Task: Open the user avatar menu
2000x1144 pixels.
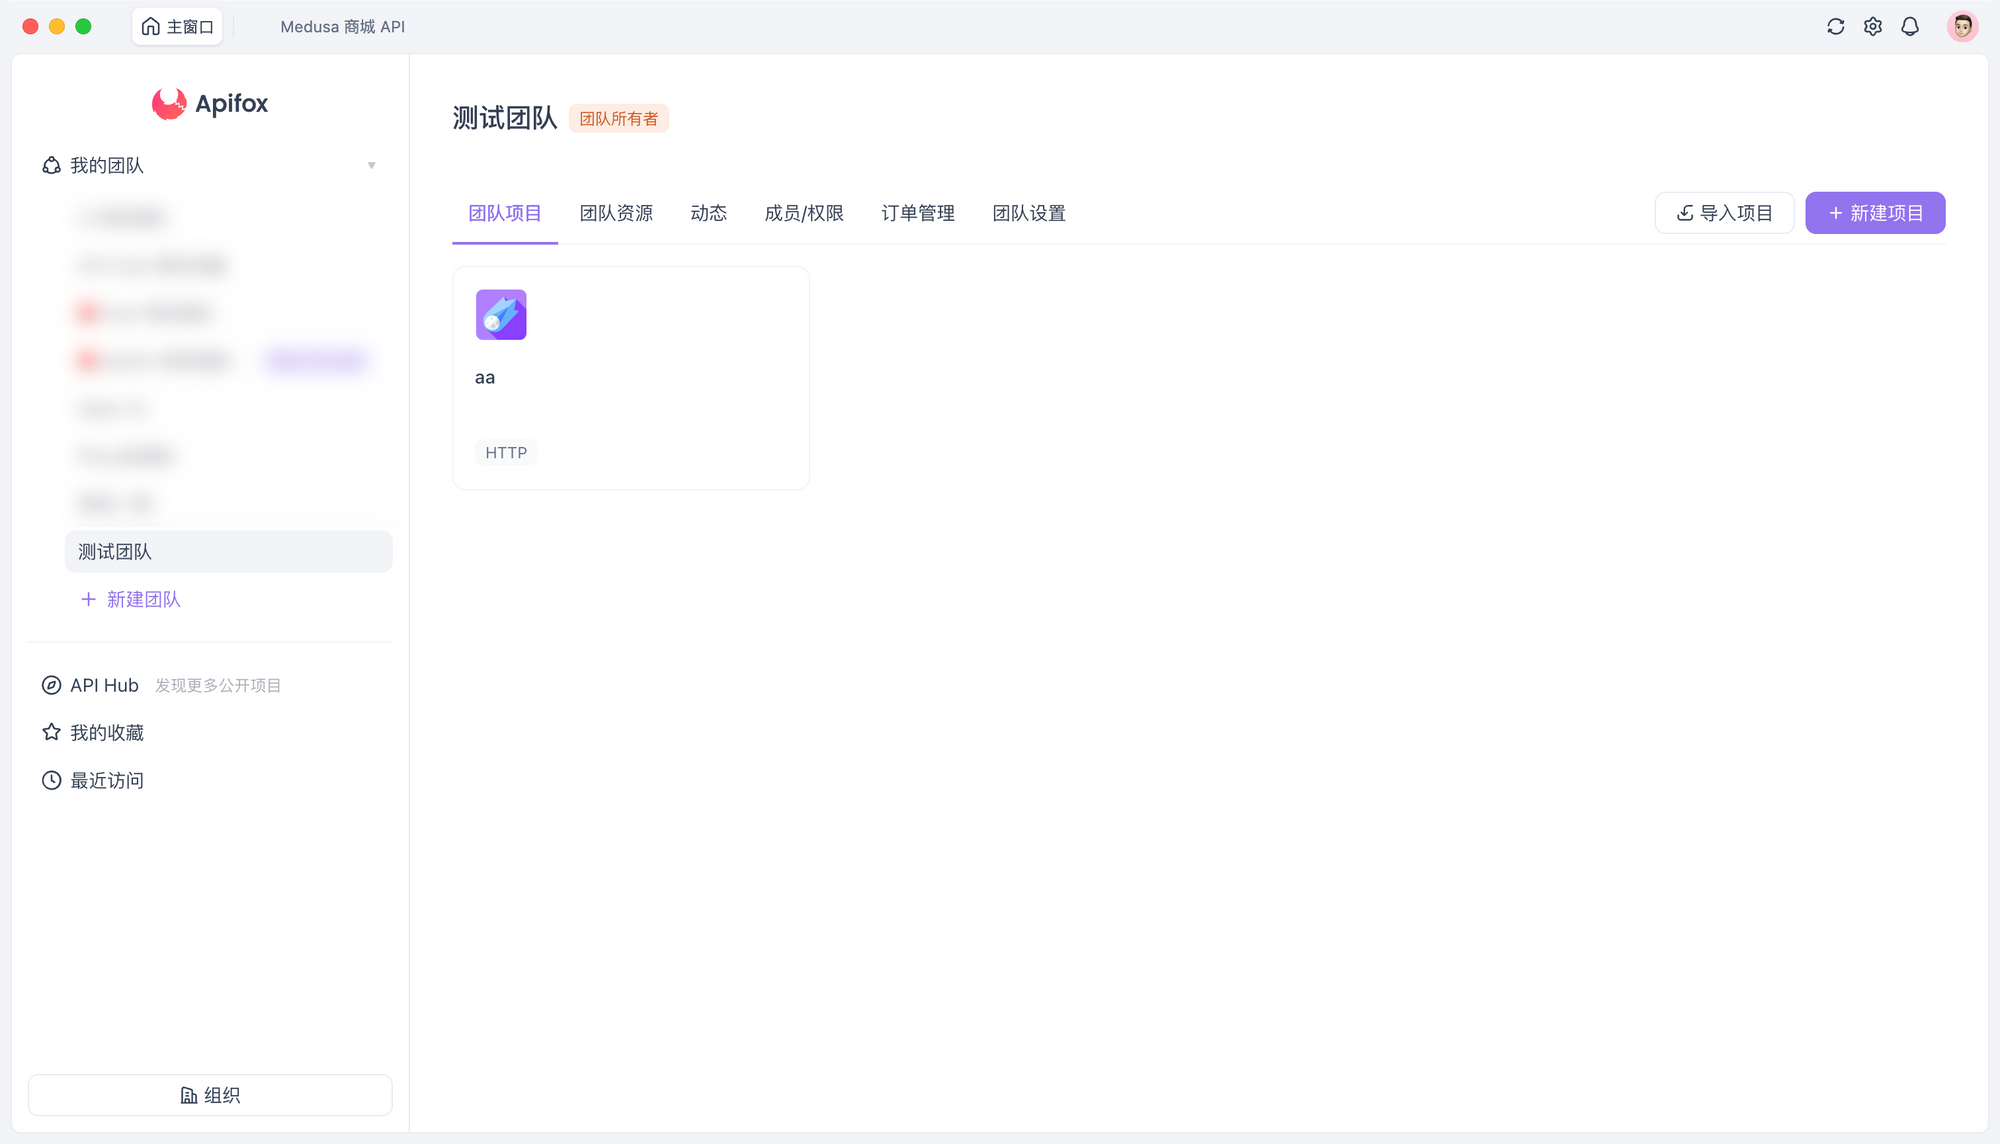Action: click(1962, 27)
